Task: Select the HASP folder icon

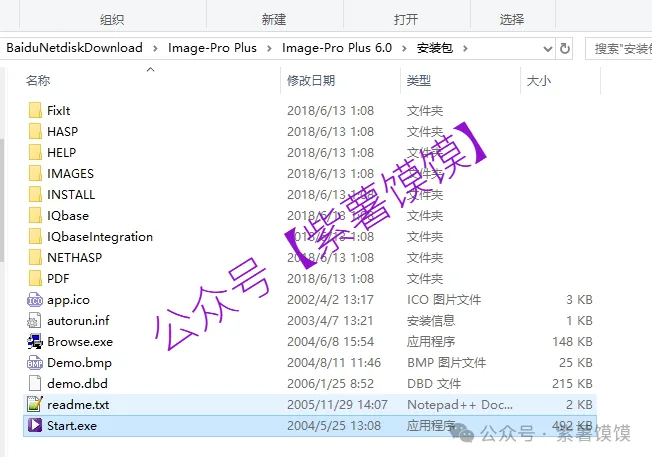Action: (34, 132)
